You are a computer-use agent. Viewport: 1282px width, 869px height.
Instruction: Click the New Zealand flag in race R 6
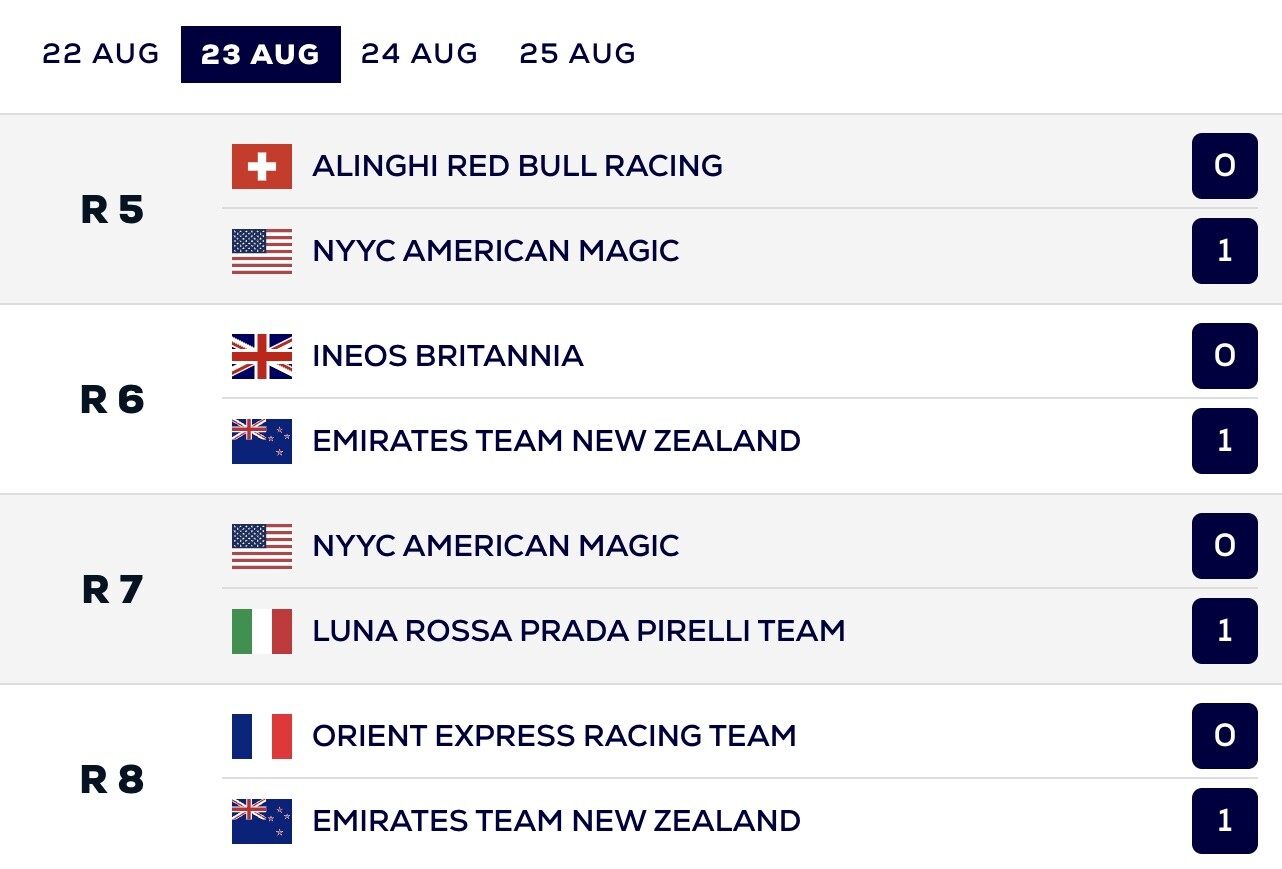coord(262,441)
